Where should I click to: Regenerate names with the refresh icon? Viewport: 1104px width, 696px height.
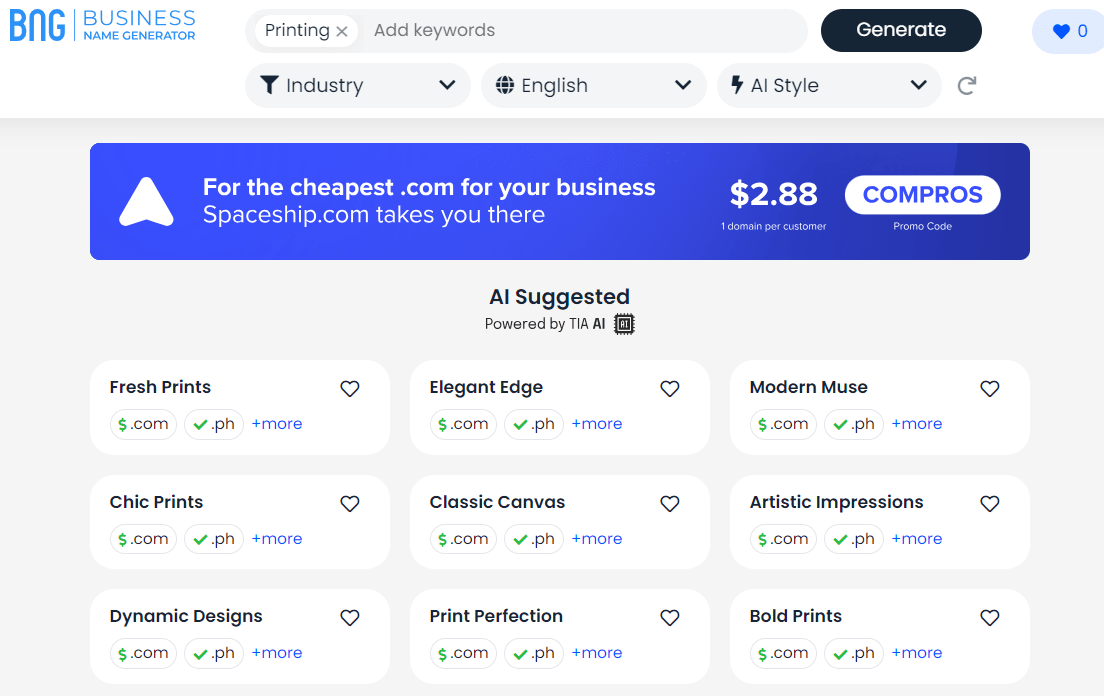click(x=966, y=86)
